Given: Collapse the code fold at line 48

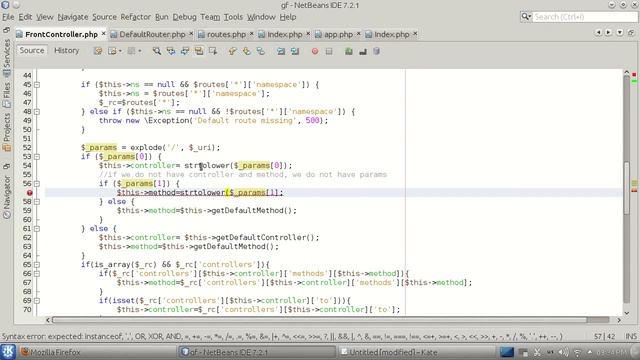Looking at the screenshot, I should [x=37, y=111].
